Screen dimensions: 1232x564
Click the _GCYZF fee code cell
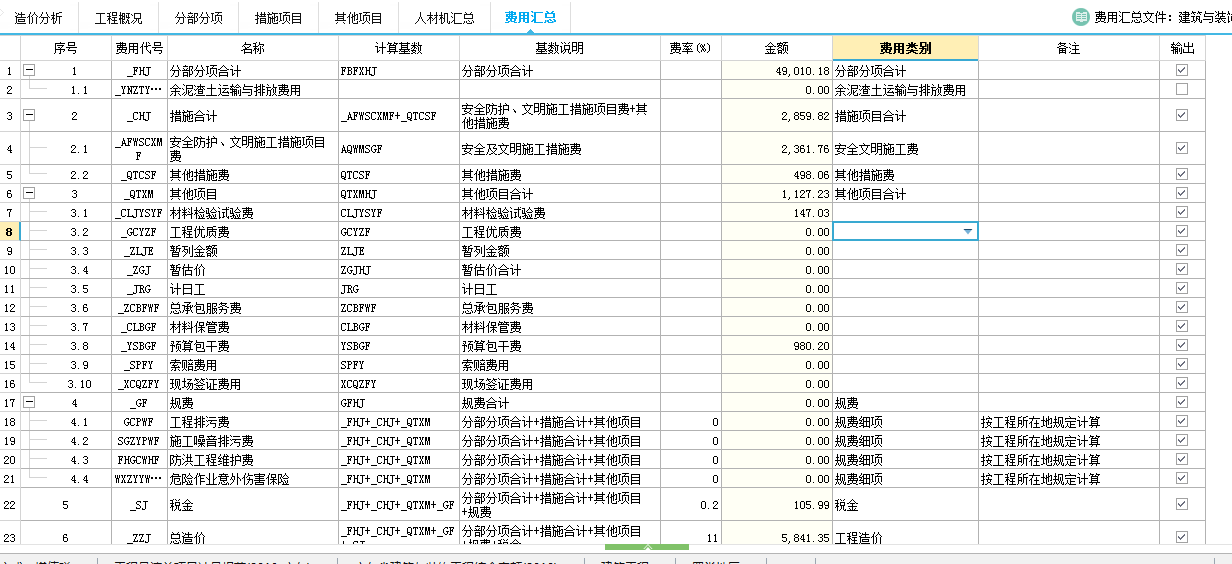(x=139, y=232)
